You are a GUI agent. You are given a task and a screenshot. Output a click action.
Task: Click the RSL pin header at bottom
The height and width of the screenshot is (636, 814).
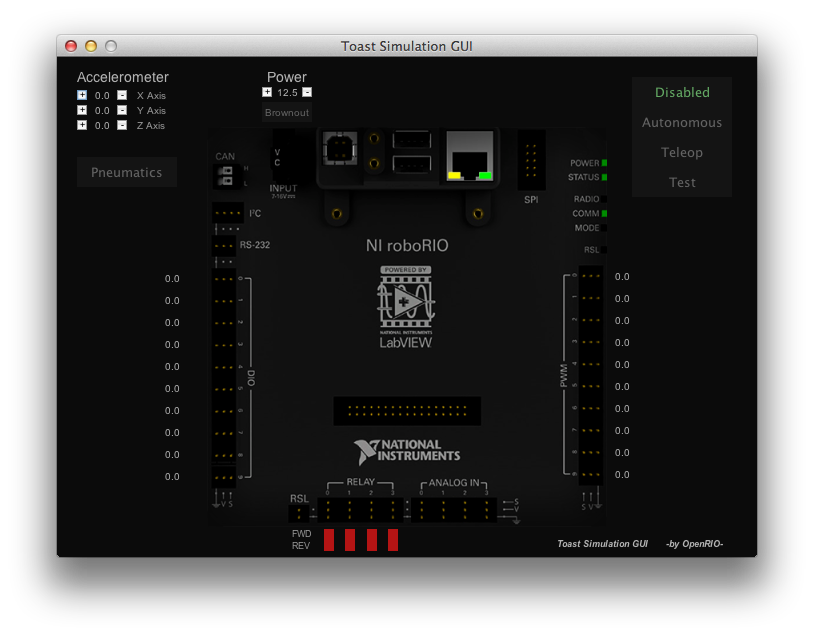pyautogui.click(x=299, y=514)
